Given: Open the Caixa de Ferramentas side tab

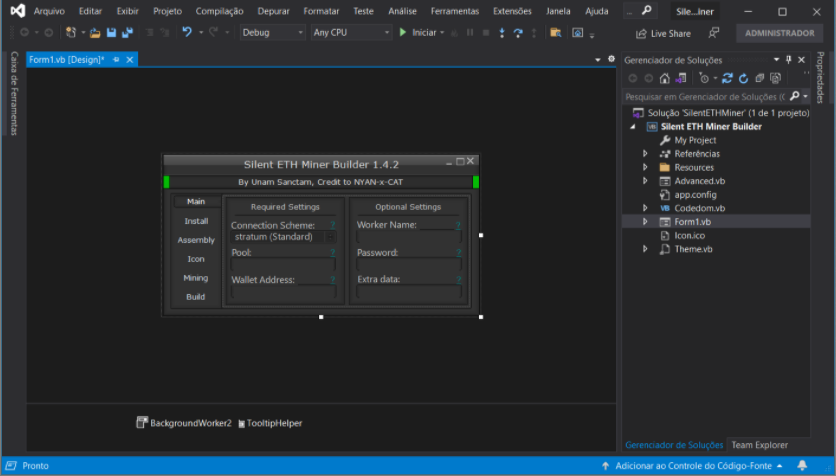Looking at the screenshot, I should (14, 93).
